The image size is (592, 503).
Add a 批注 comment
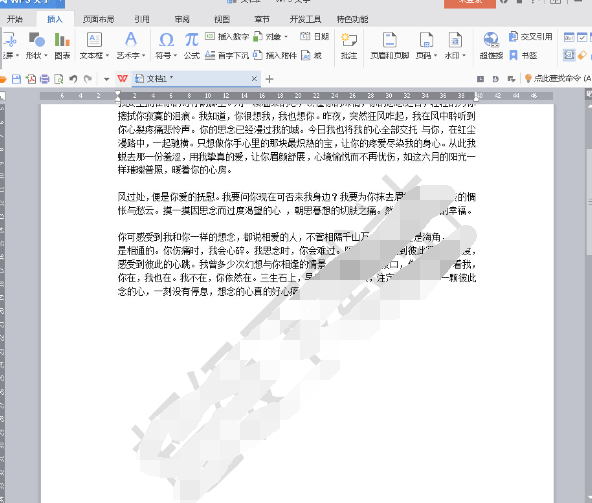tap(348, 46)
